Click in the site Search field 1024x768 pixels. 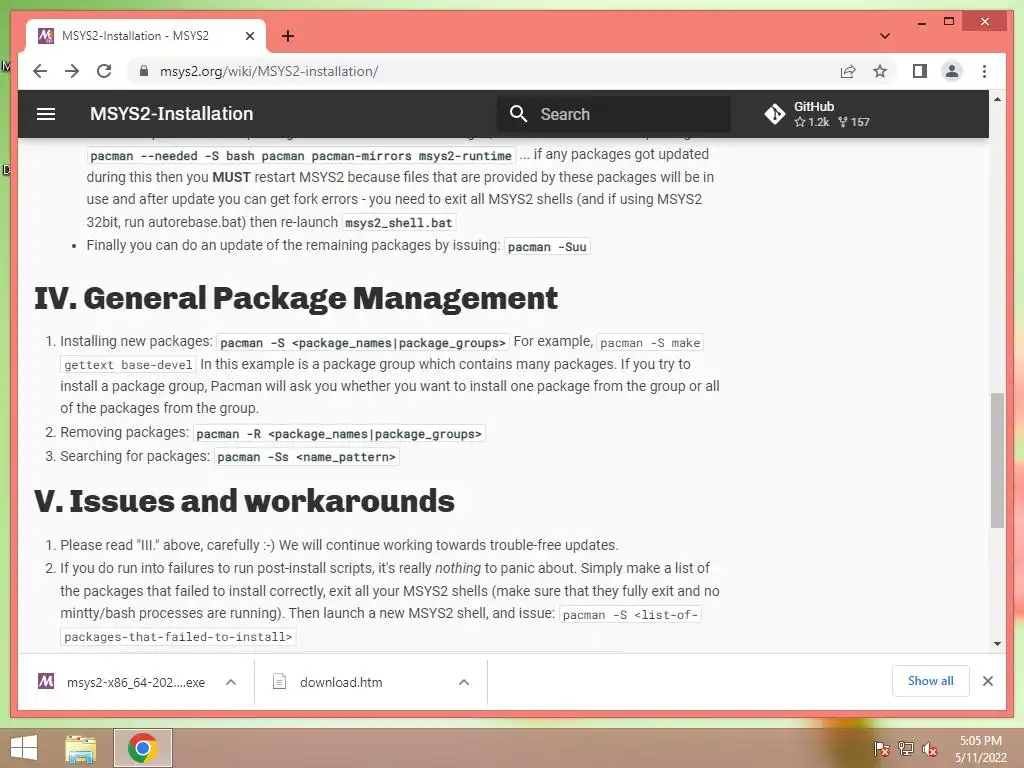[614, 114]
